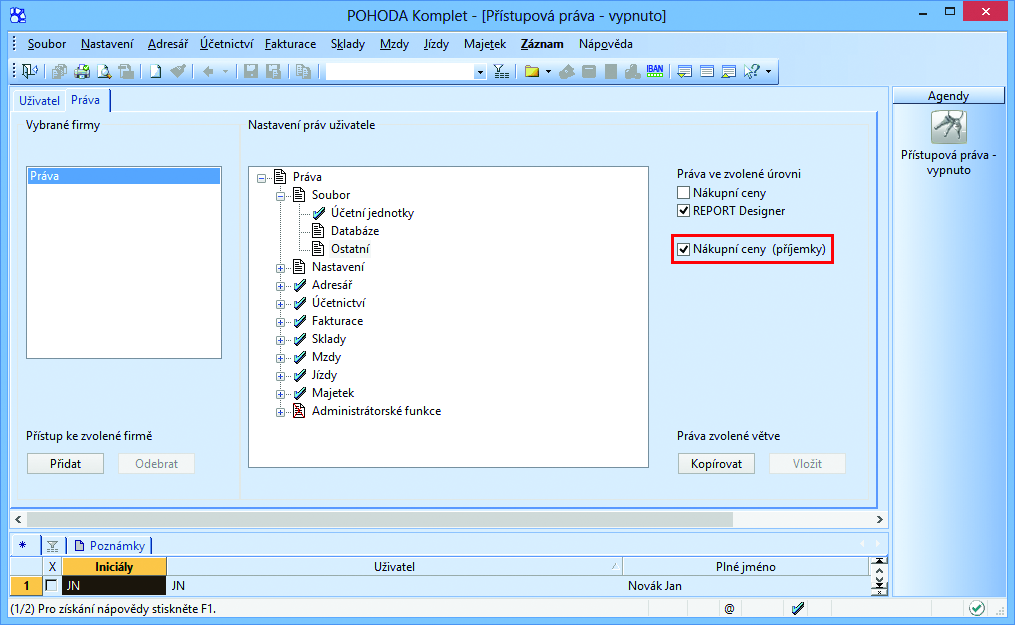The height and width of the screenshot is (625, 1015).
Task: Click the note panel icon after IBAN
Action: (x=684, y=71)
